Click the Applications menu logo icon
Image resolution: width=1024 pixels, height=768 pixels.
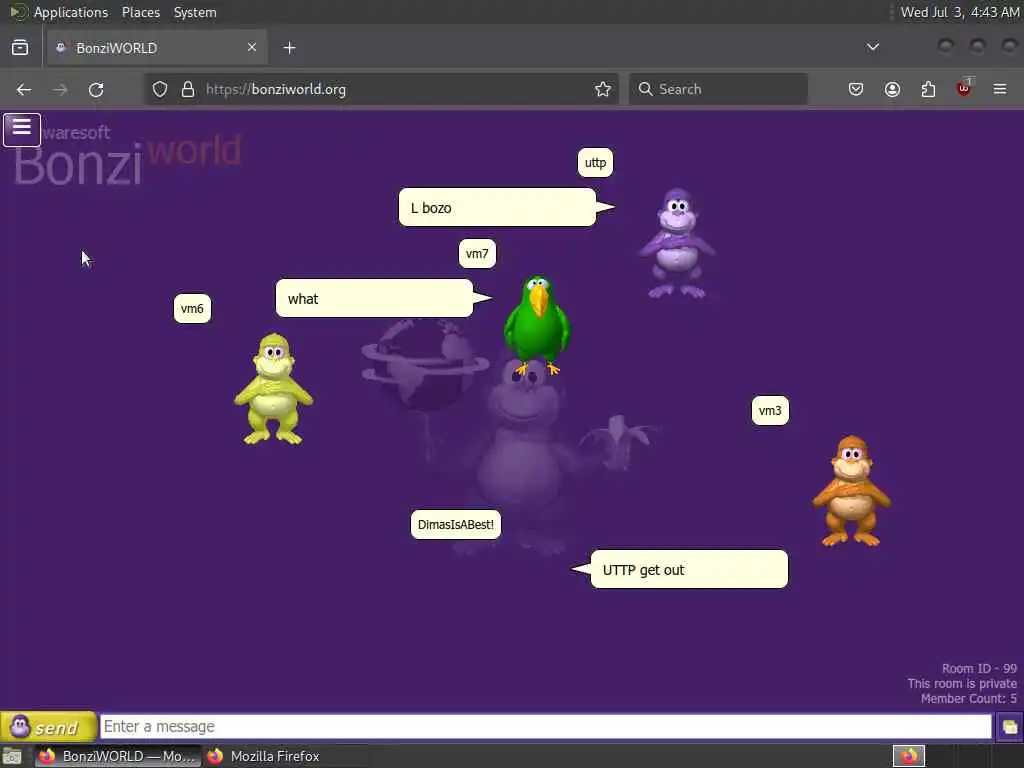[18, 12]
